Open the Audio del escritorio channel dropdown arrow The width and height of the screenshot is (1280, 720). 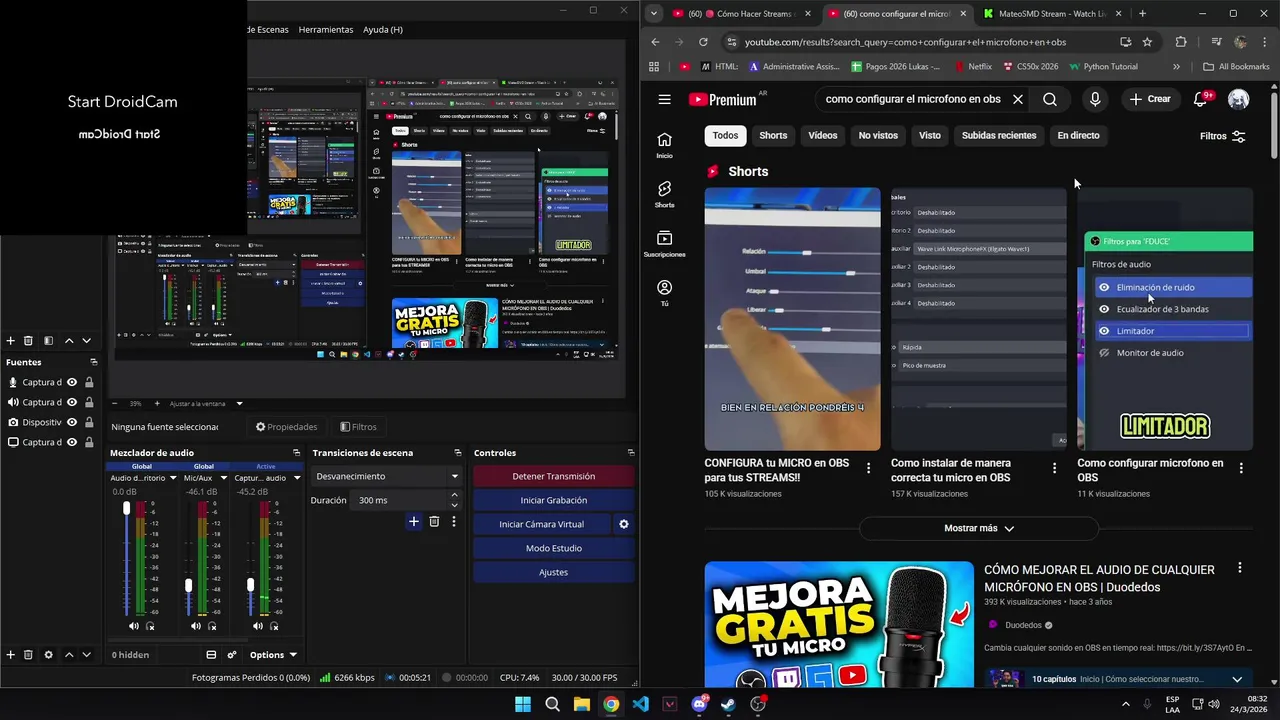coord(173,478)
